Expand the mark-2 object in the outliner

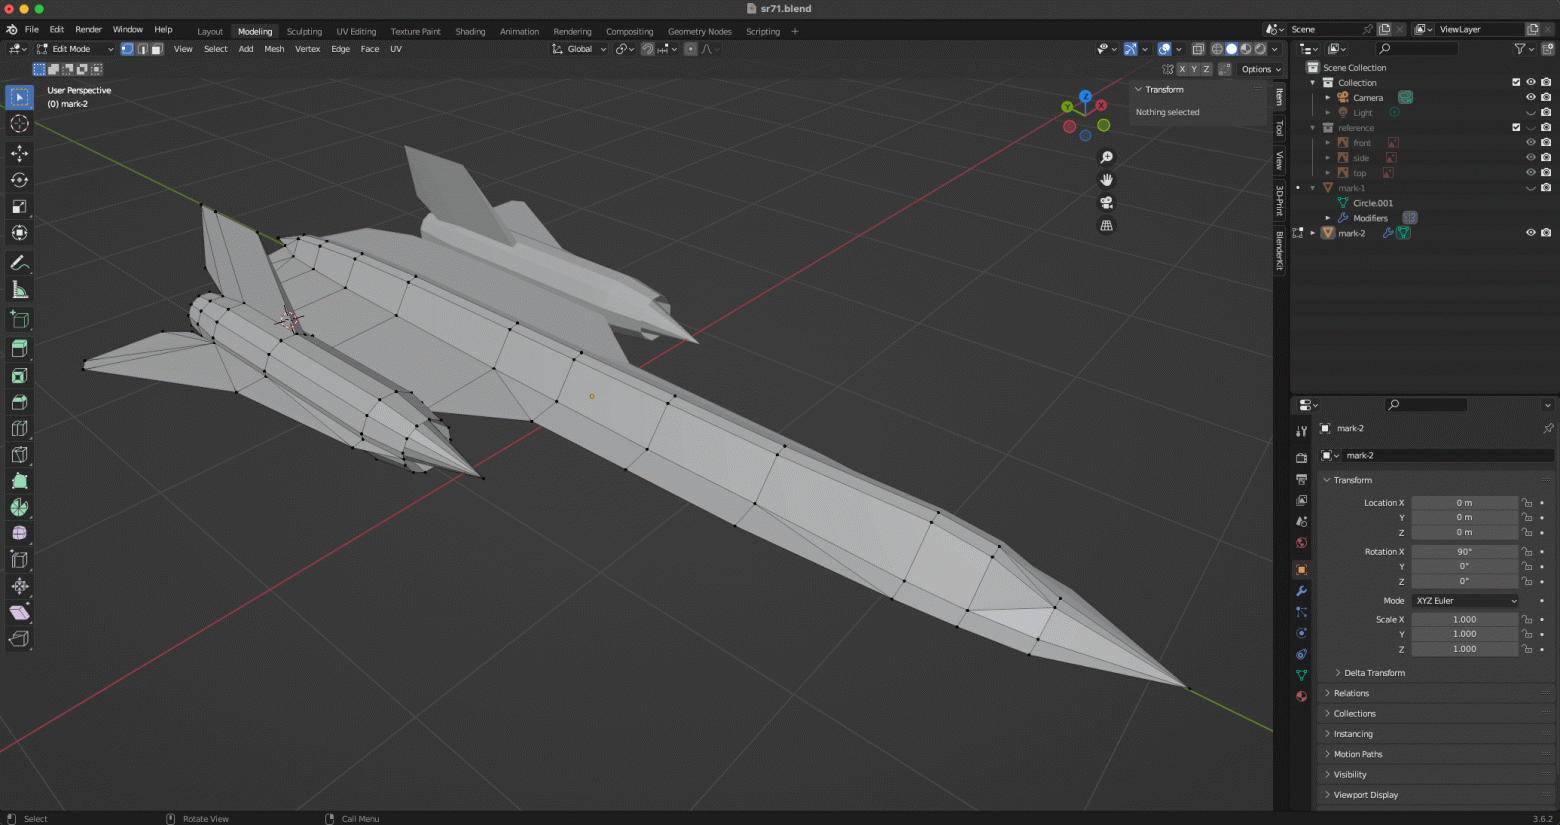coord(1312,232)
